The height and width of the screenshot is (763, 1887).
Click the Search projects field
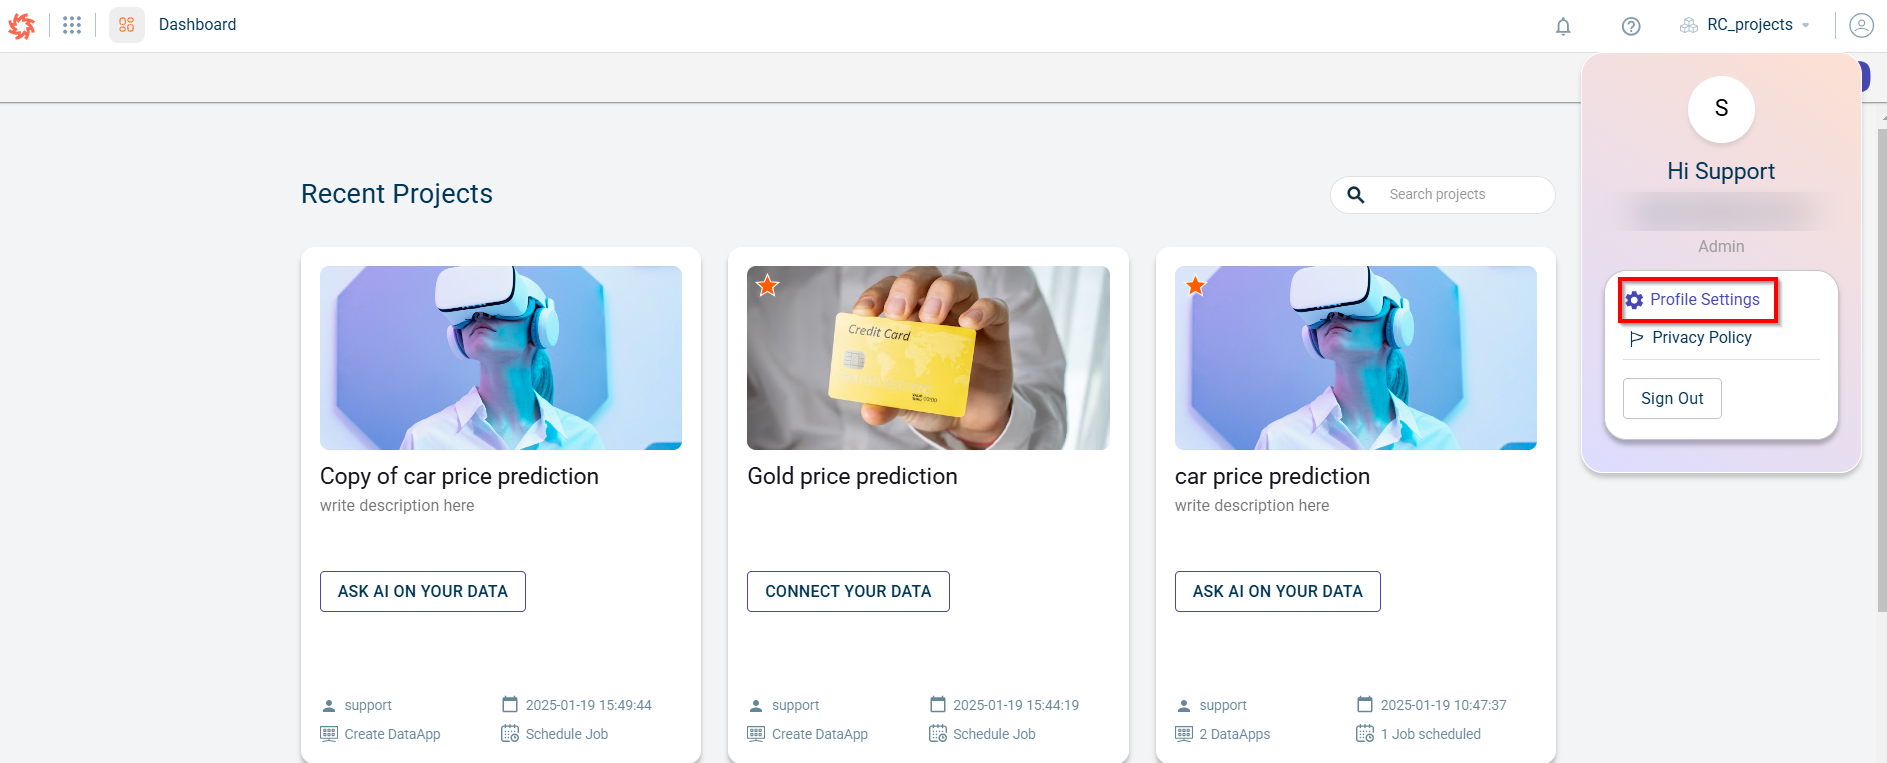(1460, 195)
